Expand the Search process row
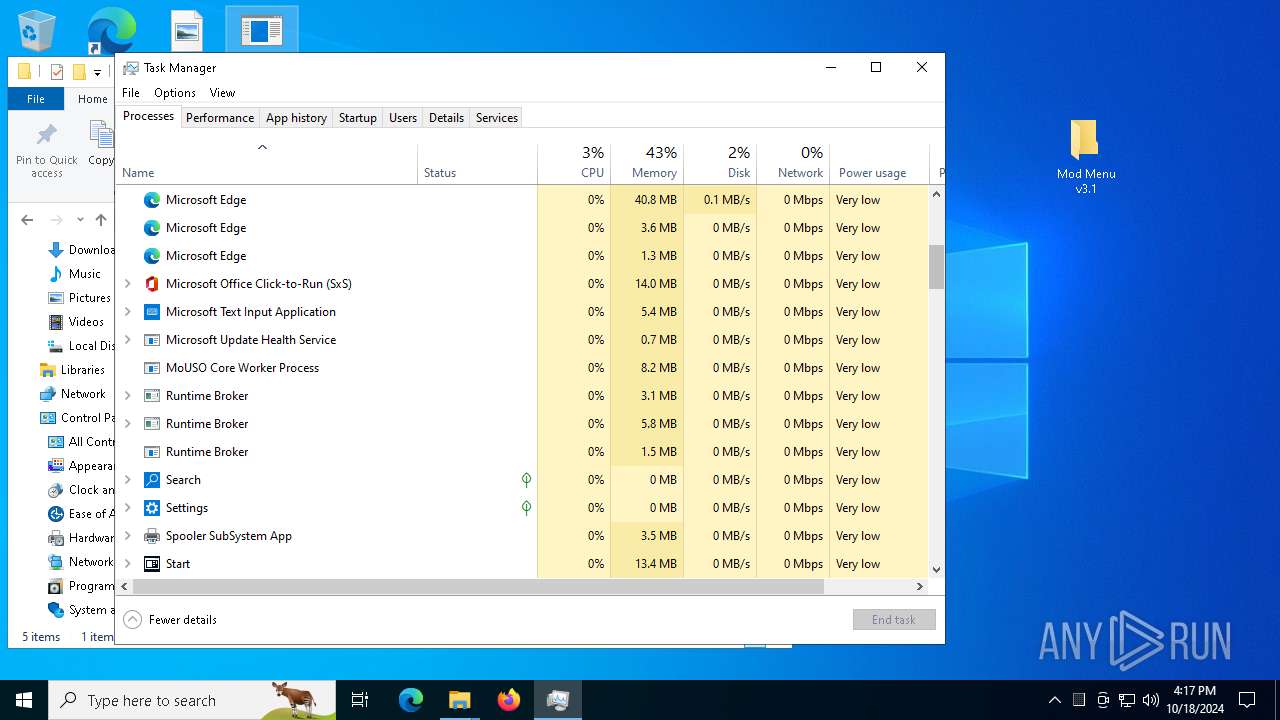The width and height of the screenshot is (1280, 720). point(127,480)
